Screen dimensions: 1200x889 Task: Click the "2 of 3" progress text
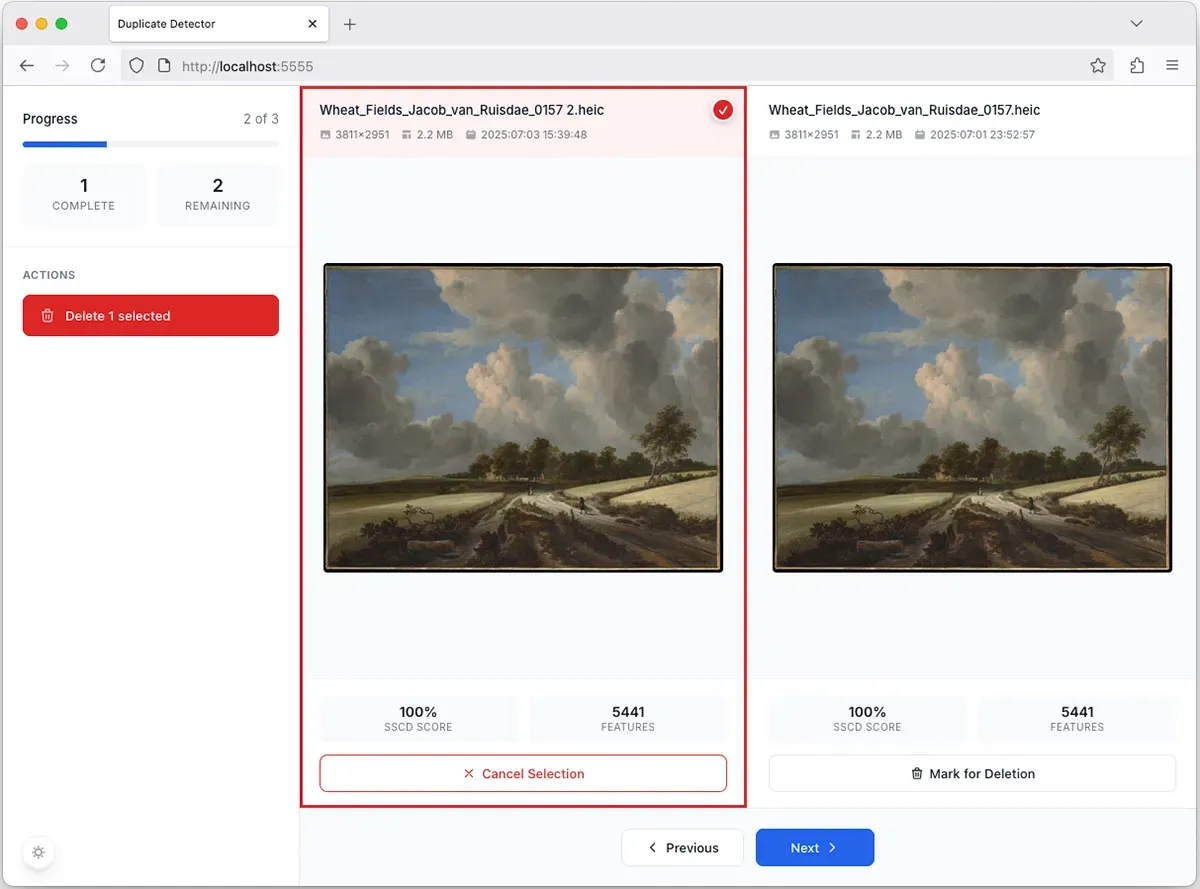click(261, 119)
